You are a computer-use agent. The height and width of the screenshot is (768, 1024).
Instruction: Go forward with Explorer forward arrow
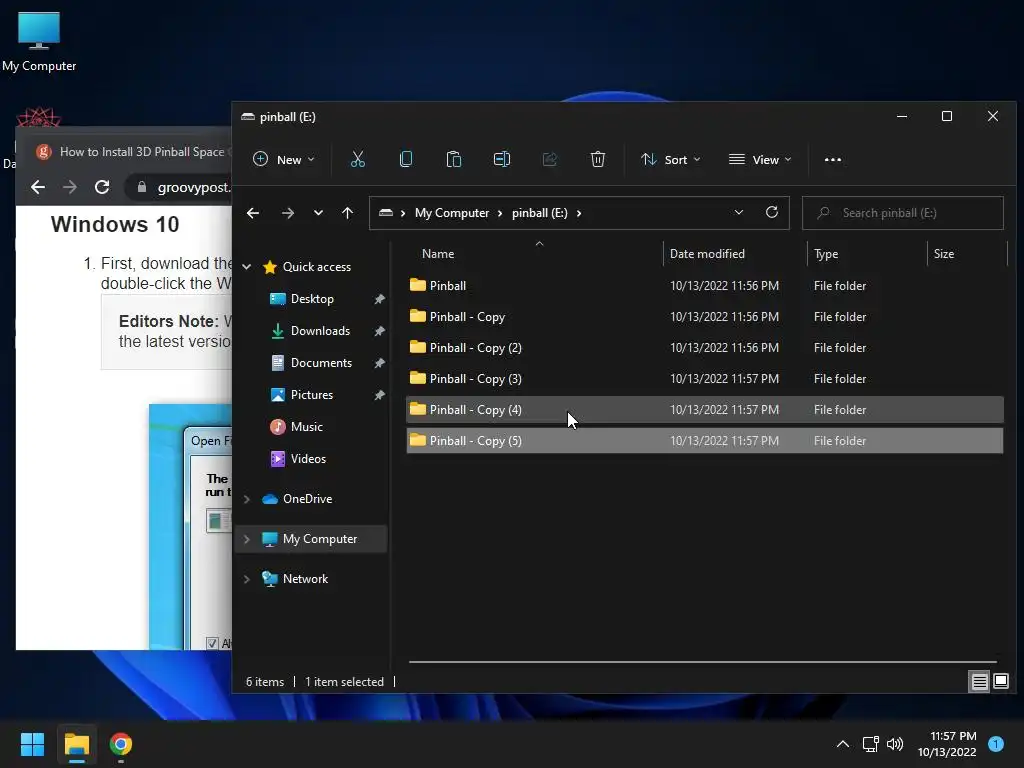tap(287, 213)
